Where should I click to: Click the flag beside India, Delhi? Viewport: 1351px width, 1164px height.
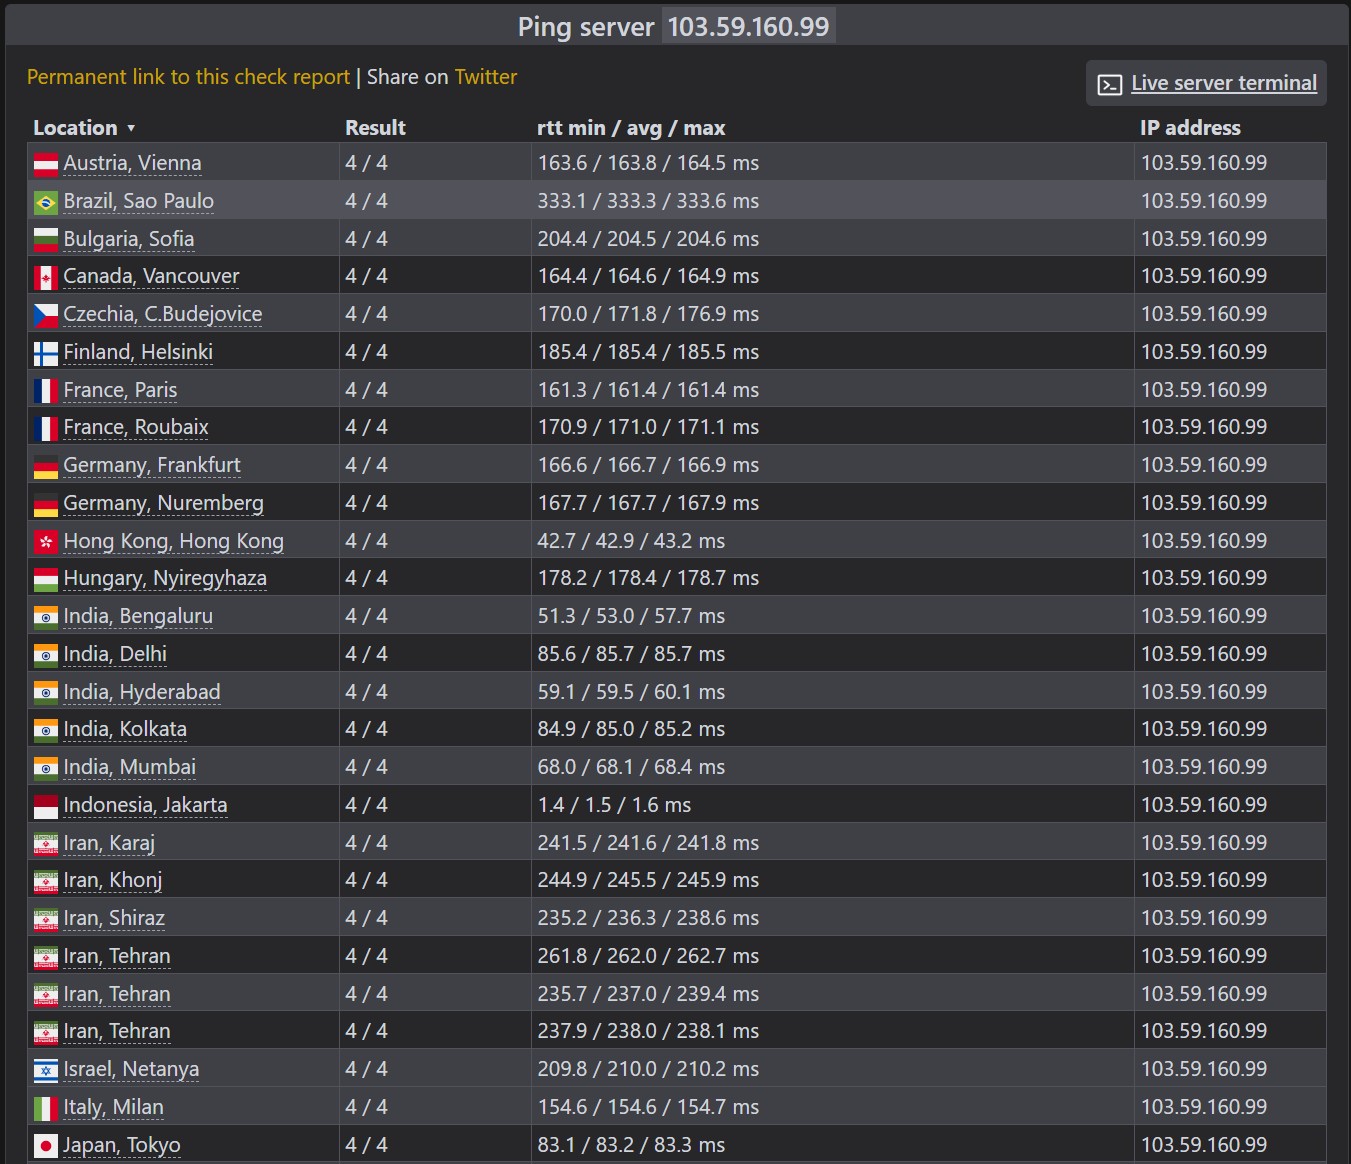(46, 655)
